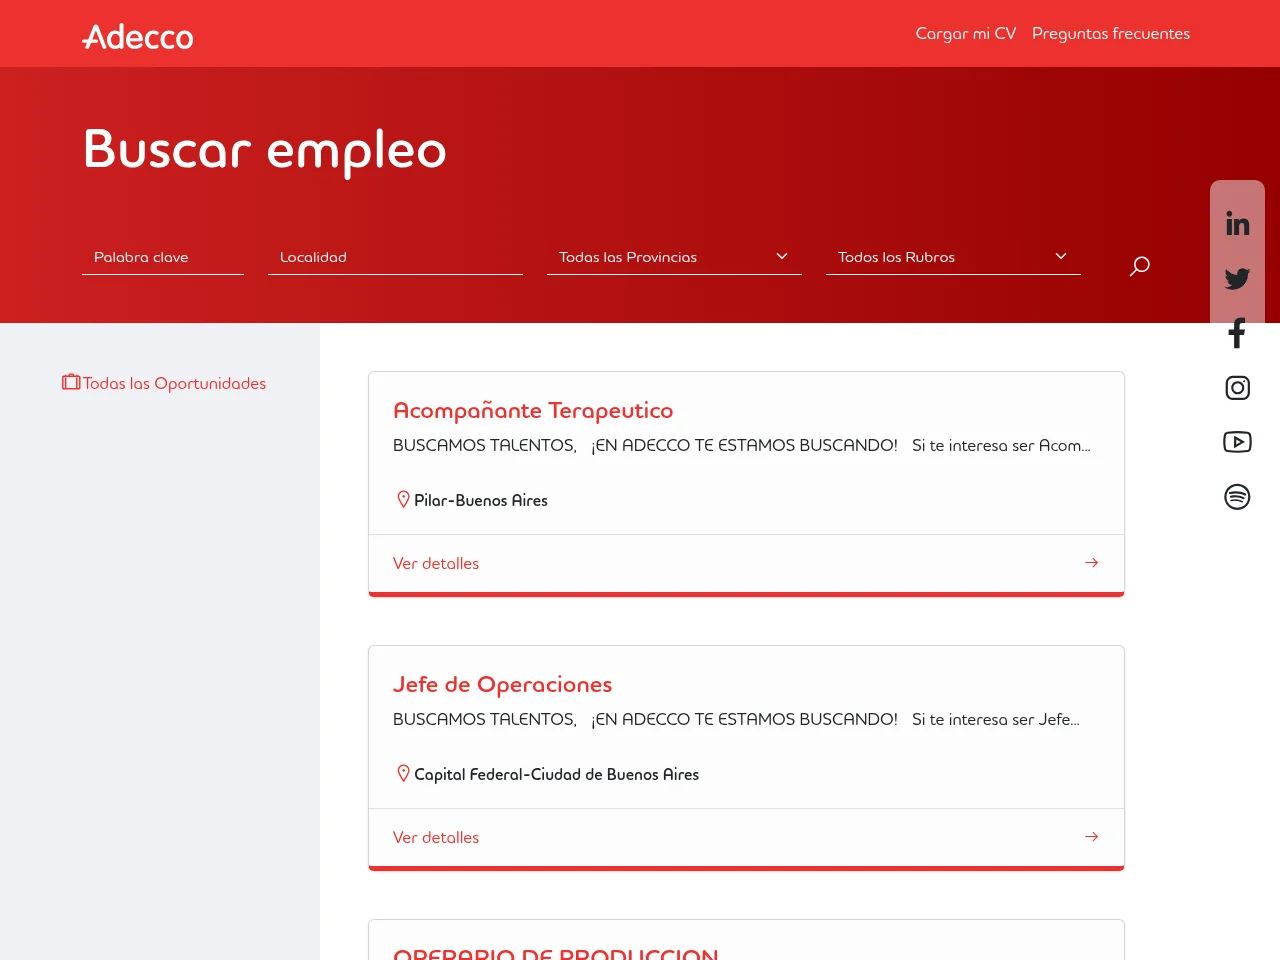Open Cargar mi CV link
Image resolution: width=1280 pixels, height=960 pixels.
(966, 34)
